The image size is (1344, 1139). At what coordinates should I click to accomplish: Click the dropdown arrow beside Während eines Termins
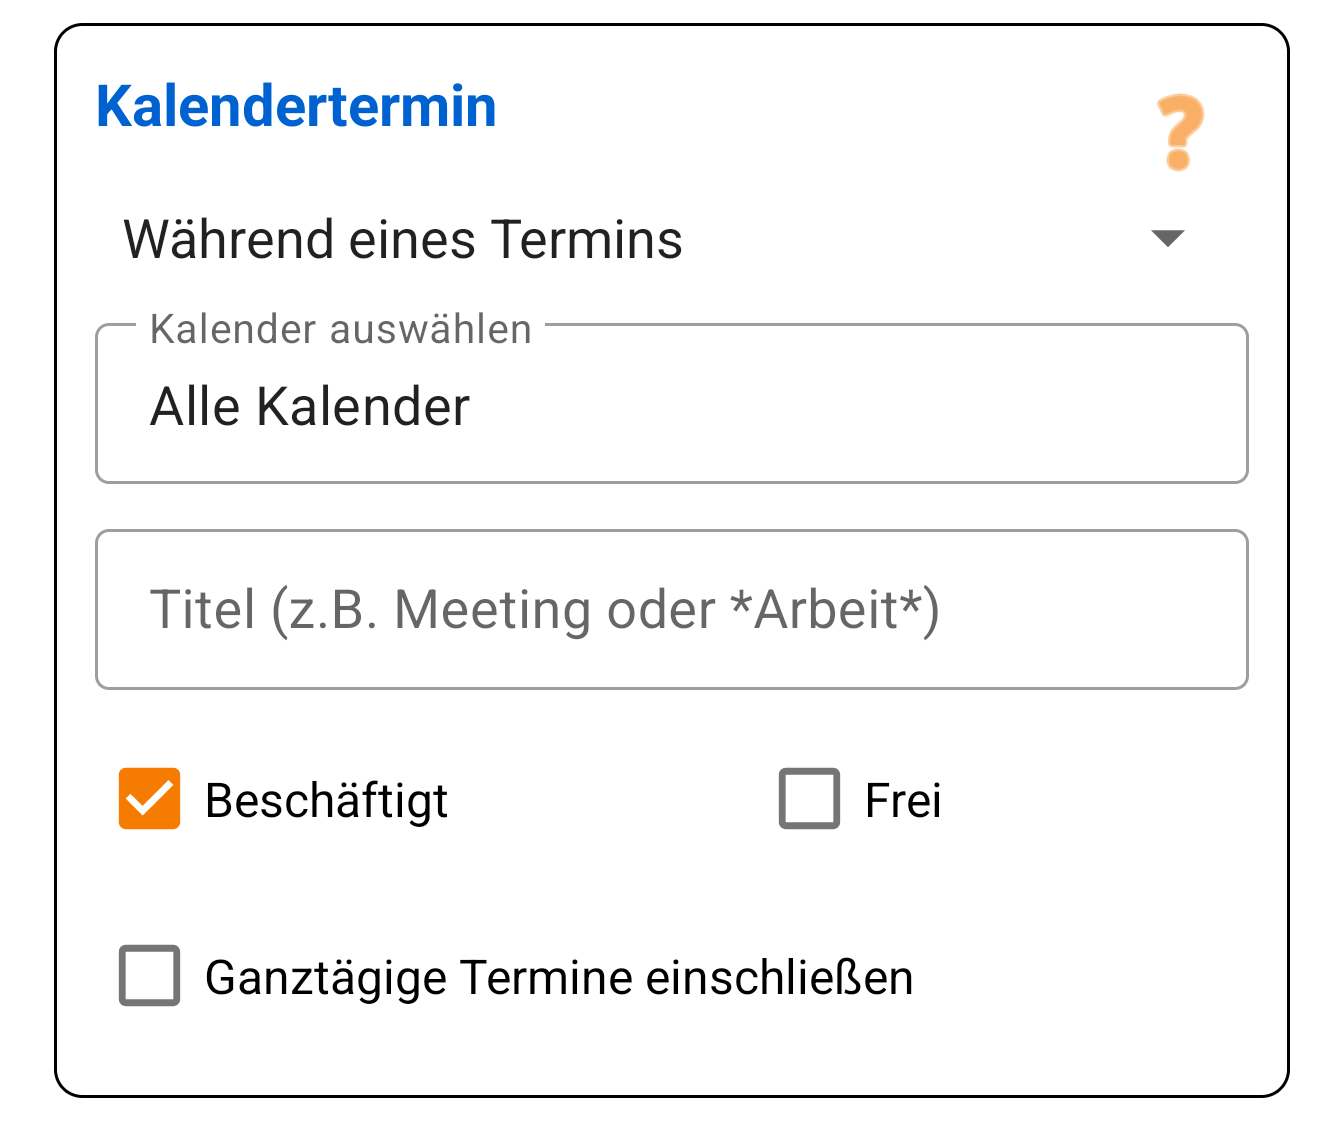coord(1170,239)
